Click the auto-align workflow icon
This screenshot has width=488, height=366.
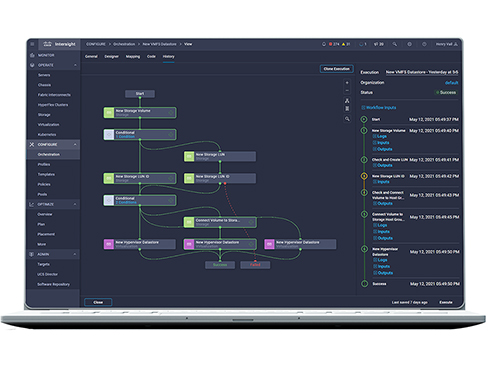point(347,100)
